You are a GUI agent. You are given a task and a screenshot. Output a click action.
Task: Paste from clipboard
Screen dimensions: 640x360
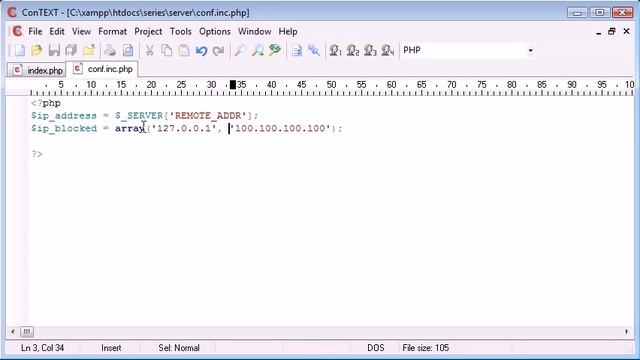pos(184,50)
